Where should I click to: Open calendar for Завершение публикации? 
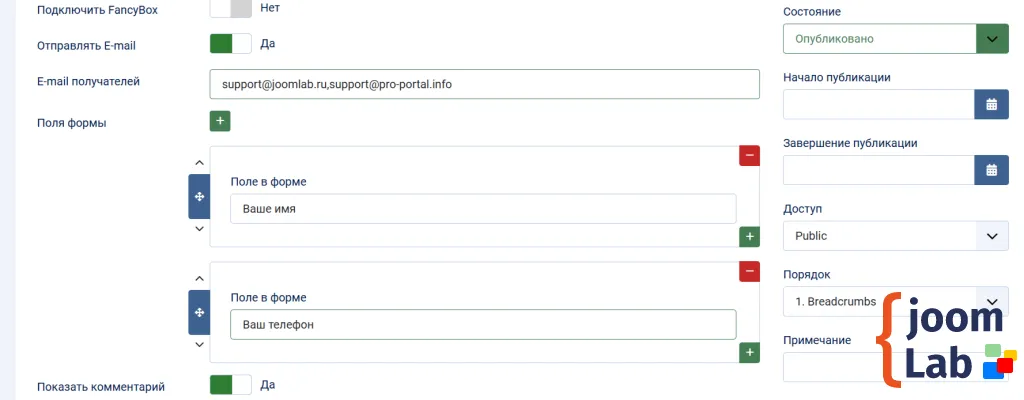(991, 170)
